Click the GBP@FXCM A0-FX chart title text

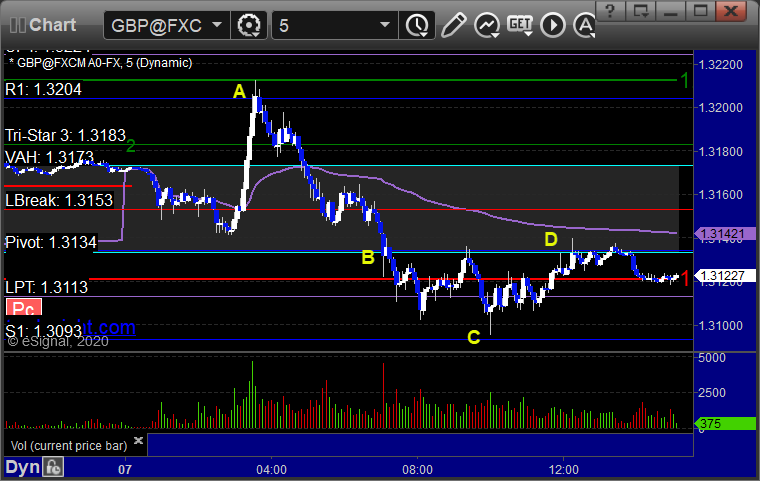[x=101, y=63]
